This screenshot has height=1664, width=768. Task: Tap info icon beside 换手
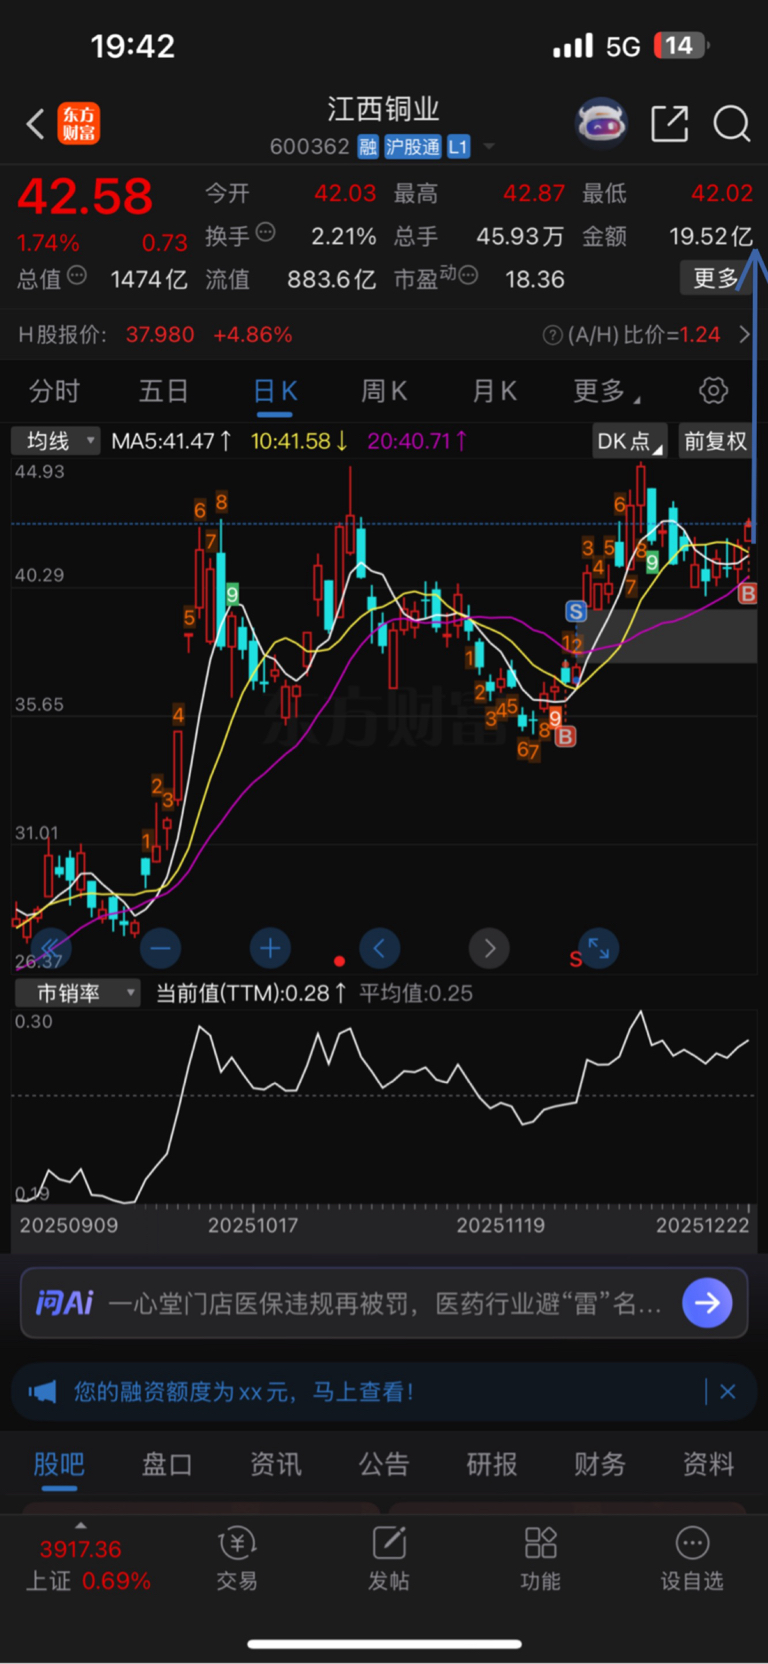(265, 232)
